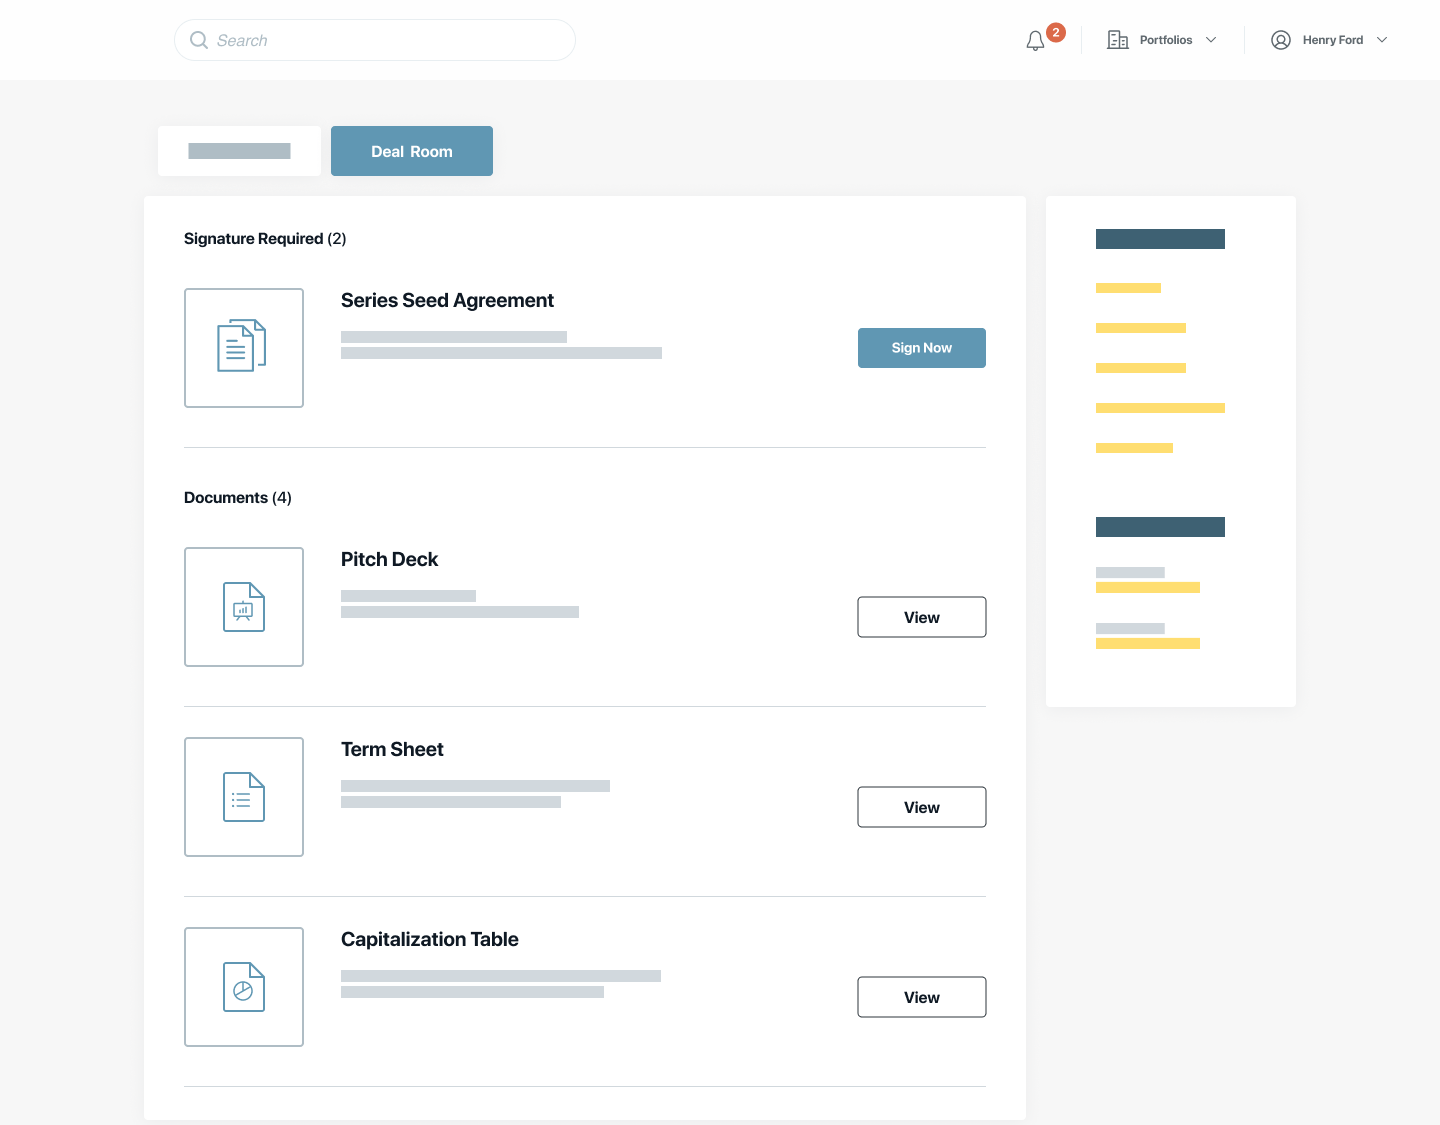
Task: Switch to the Deal Room tab
Action: [411, 151]
